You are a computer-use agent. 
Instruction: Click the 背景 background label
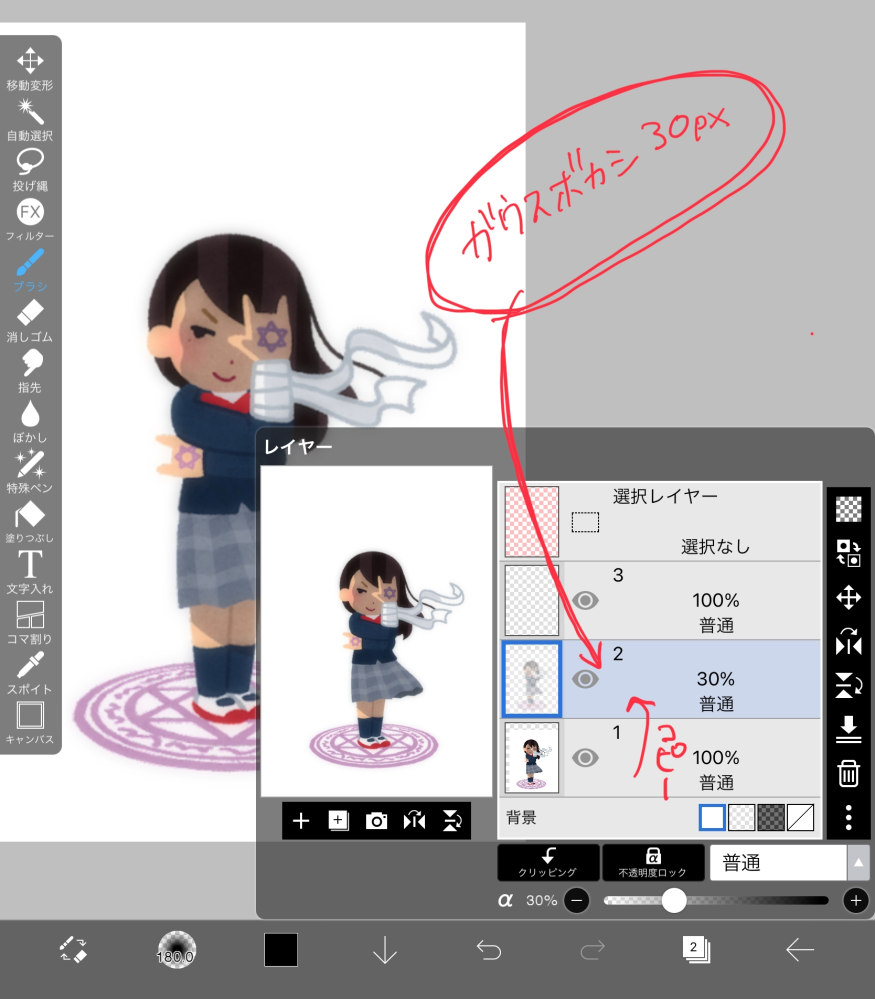tap(521, 817)
